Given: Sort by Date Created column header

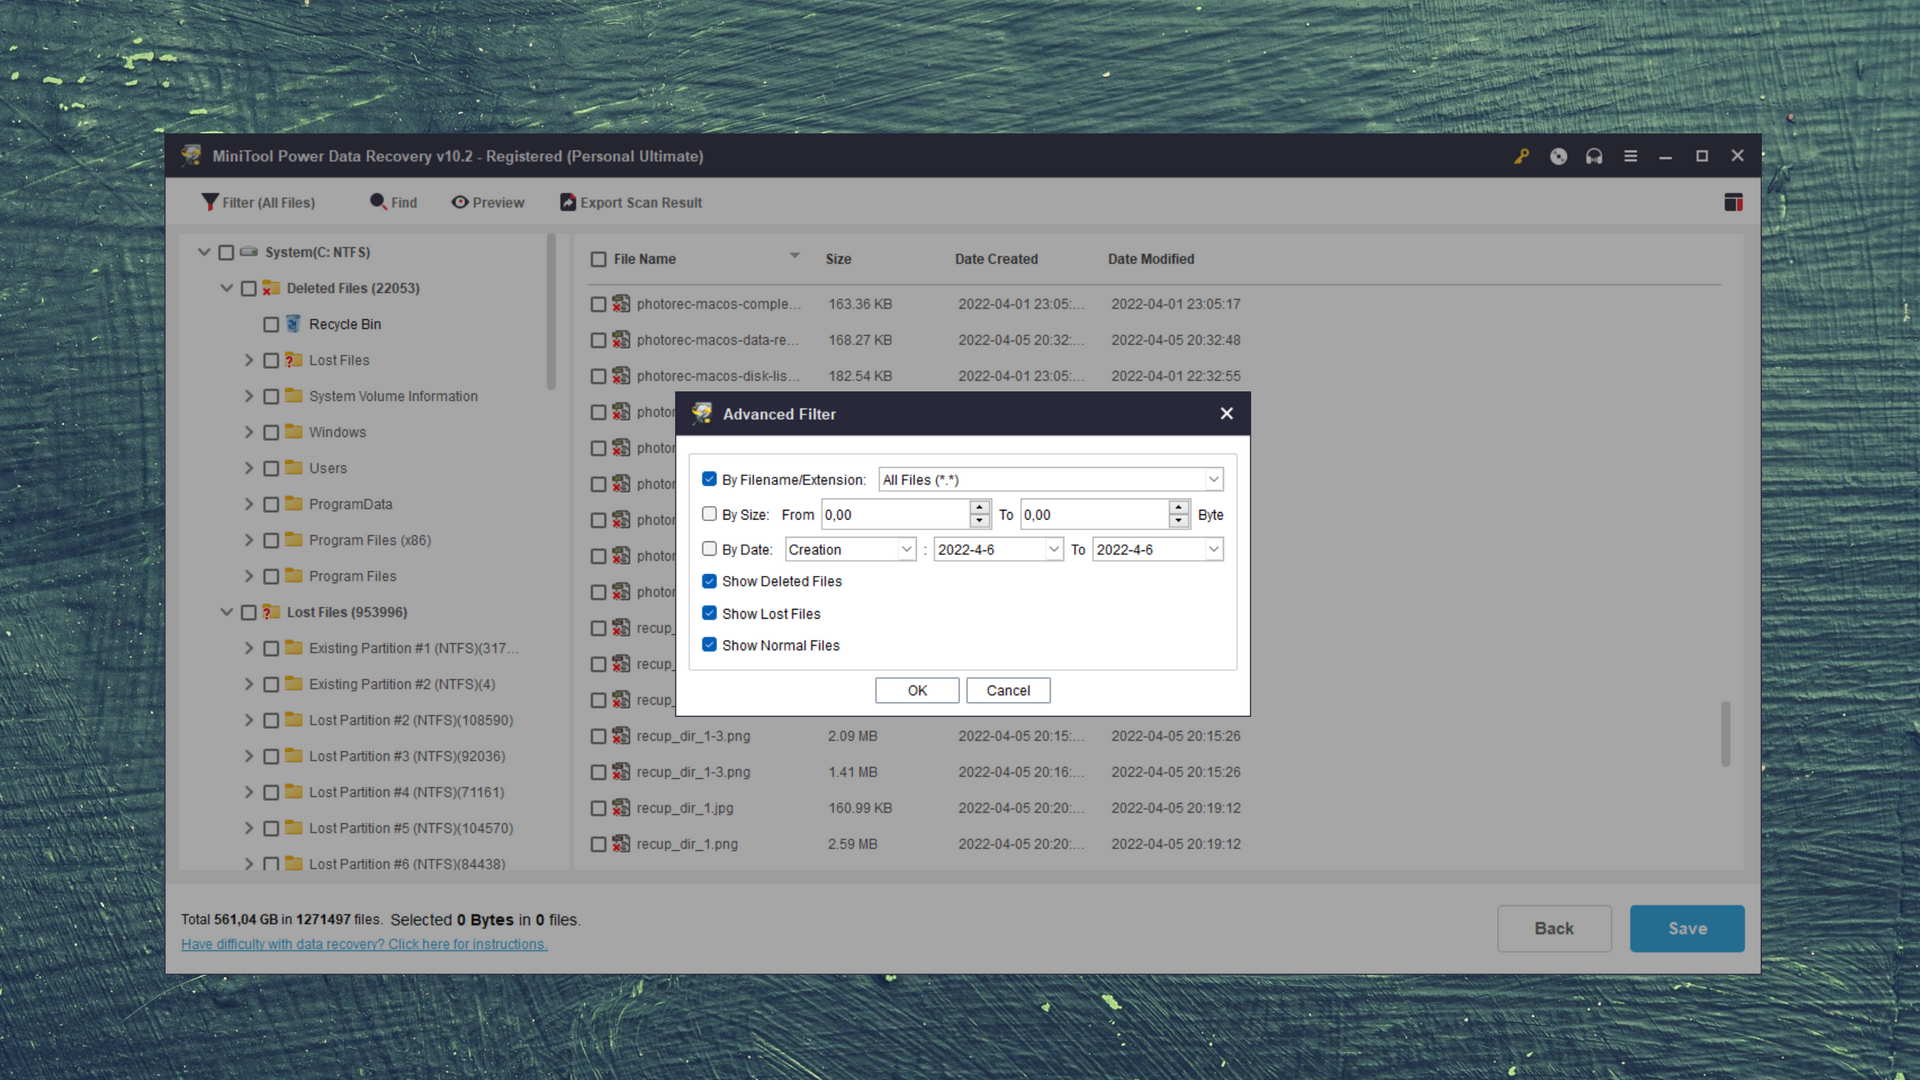Looking at the screenshot, I should [996, 259].
